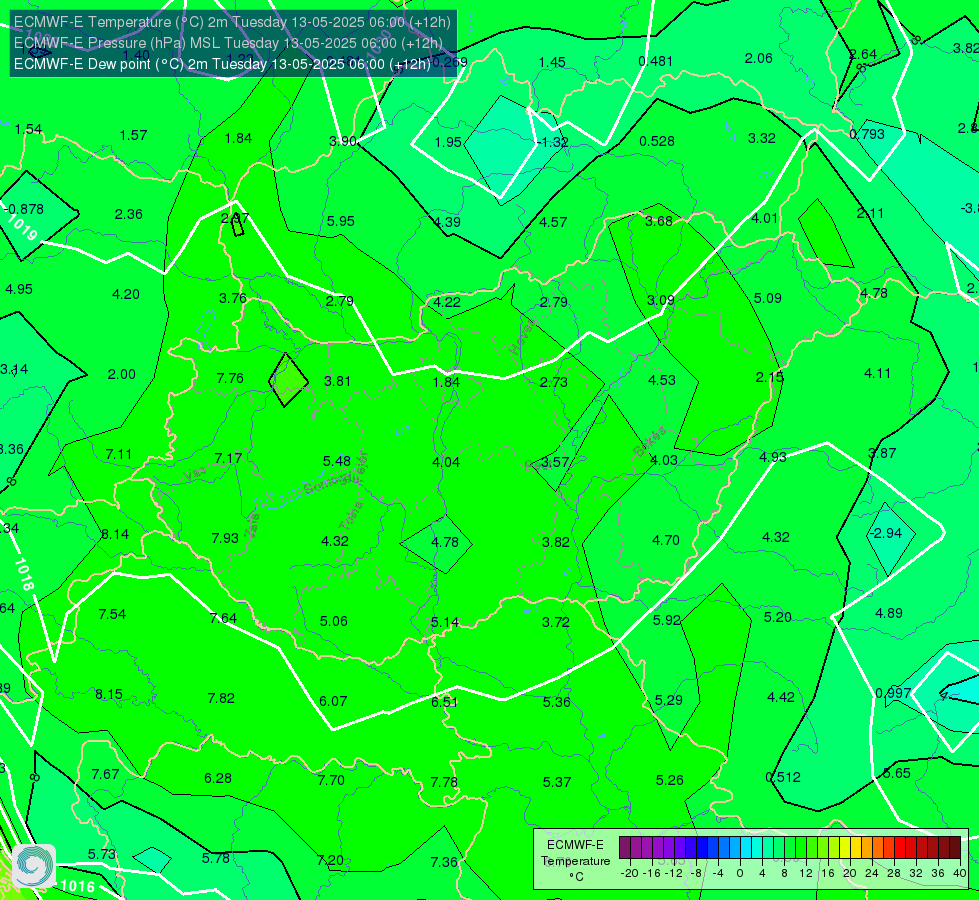Click the dark red swatch at legend value 40
This screenshot has height=900, width=979.
(955, 848)
